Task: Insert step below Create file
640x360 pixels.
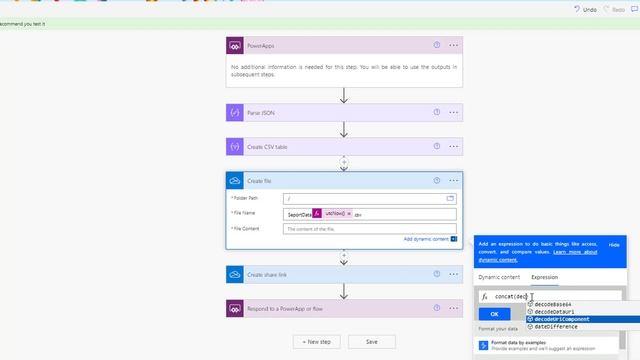Action: (x=344, y=256)
